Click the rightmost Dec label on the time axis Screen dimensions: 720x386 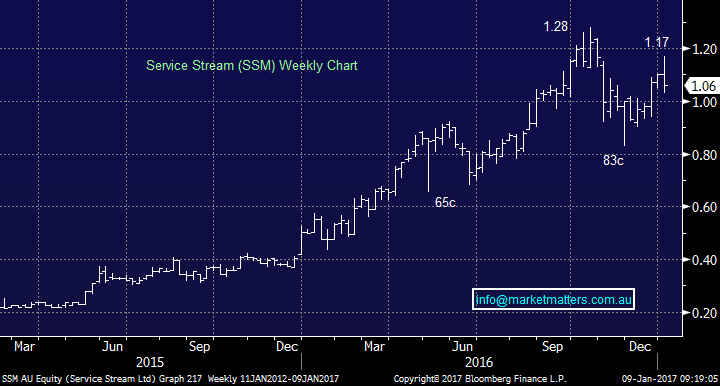click(640, 347)
